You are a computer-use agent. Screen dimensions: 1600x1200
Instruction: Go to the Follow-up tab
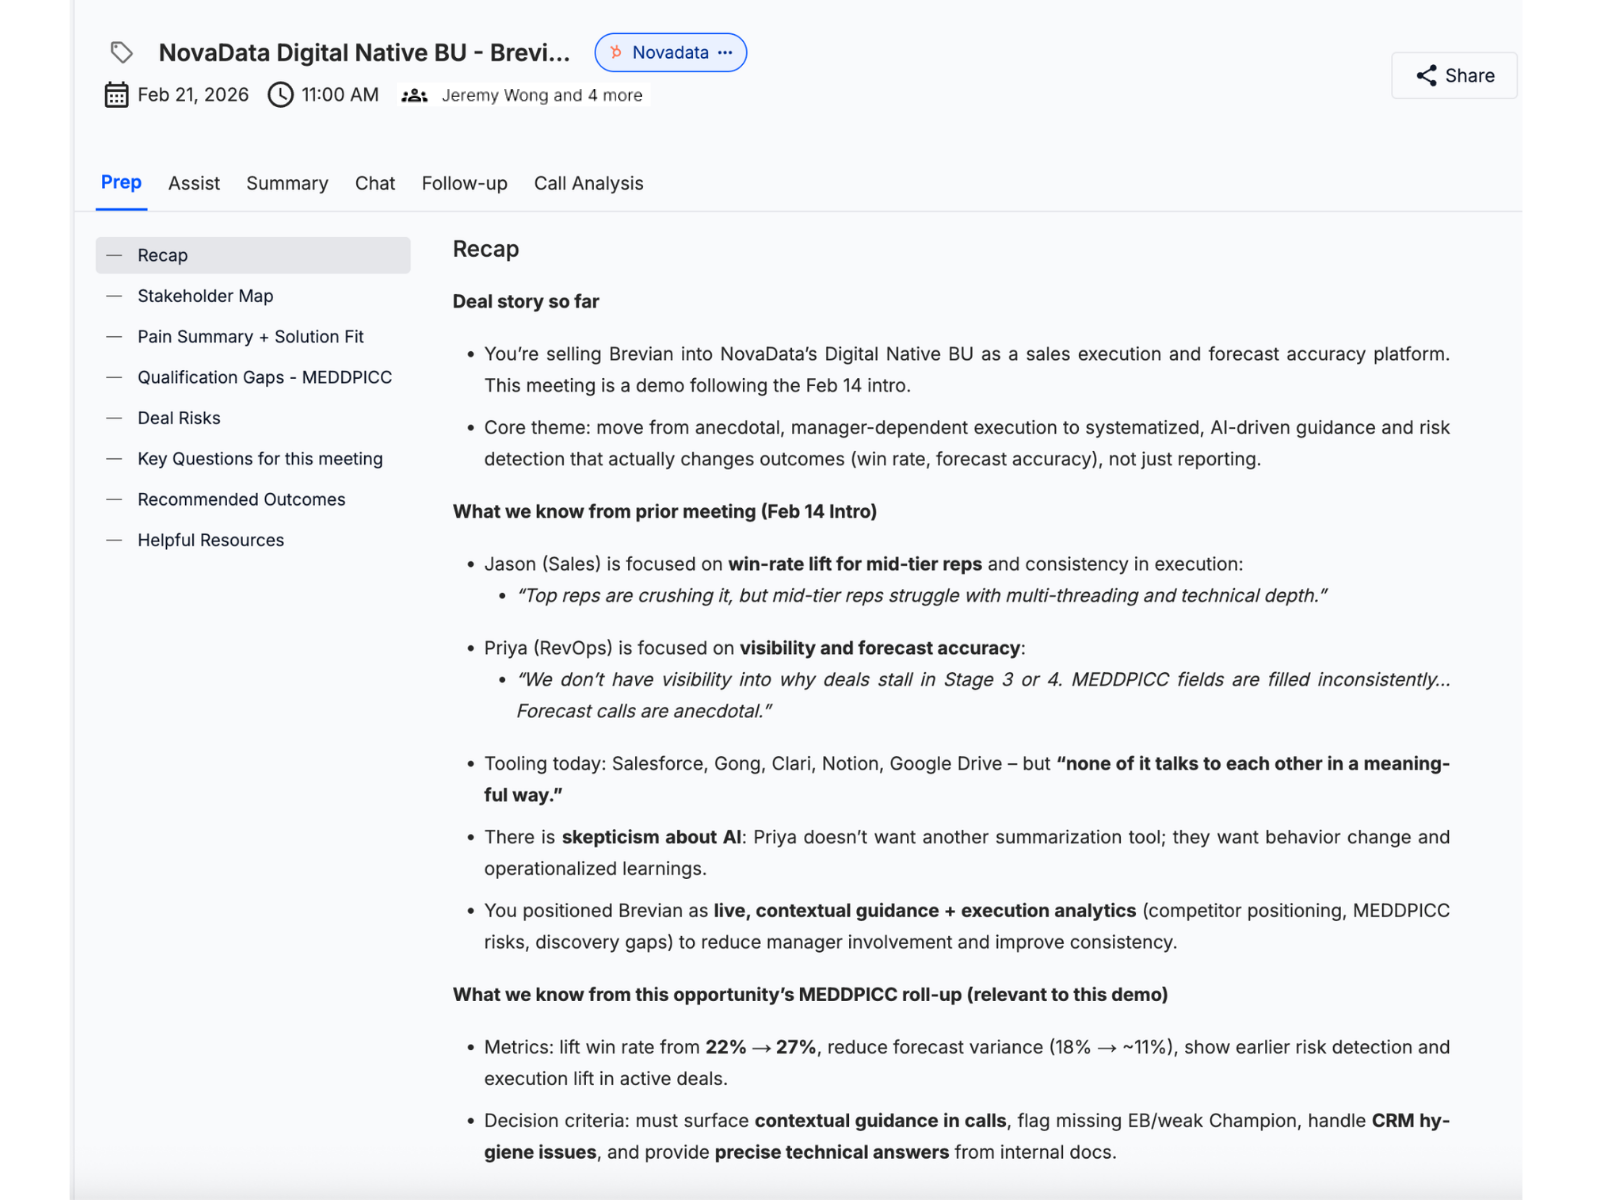(464, 183)
